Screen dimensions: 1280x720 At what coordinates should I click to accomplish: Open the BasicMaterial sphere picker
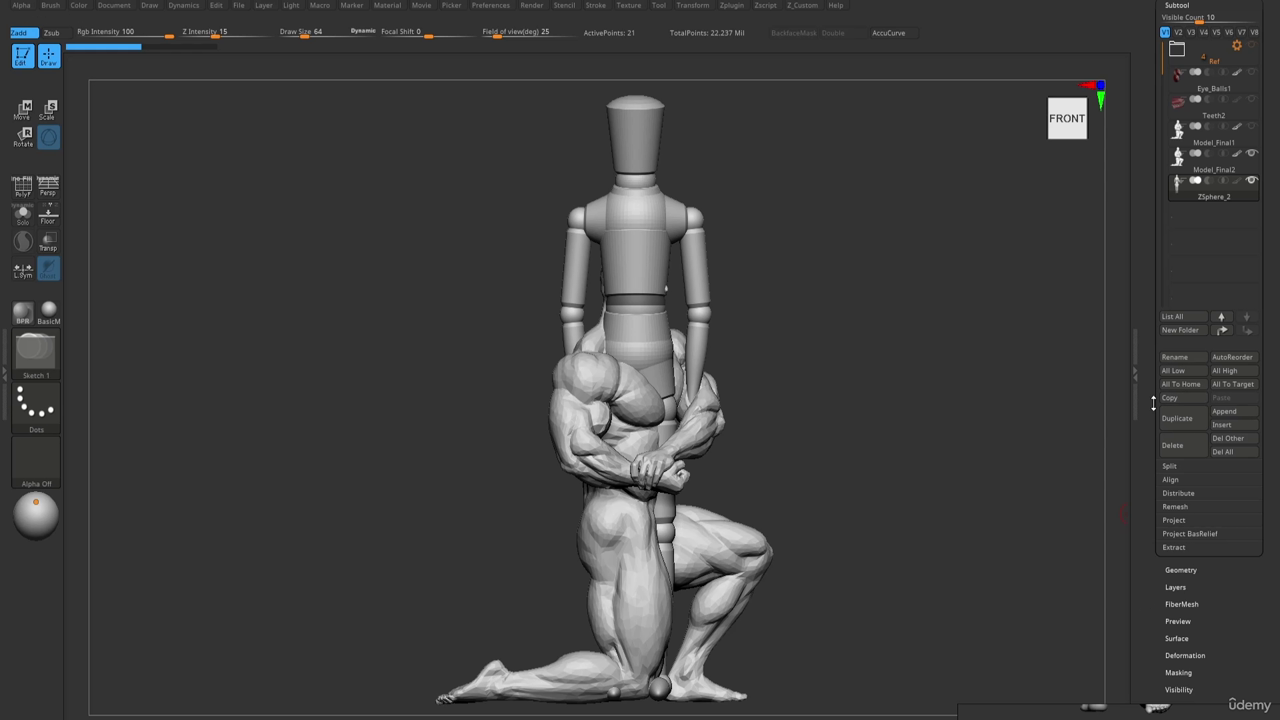(x=49, y=313)
